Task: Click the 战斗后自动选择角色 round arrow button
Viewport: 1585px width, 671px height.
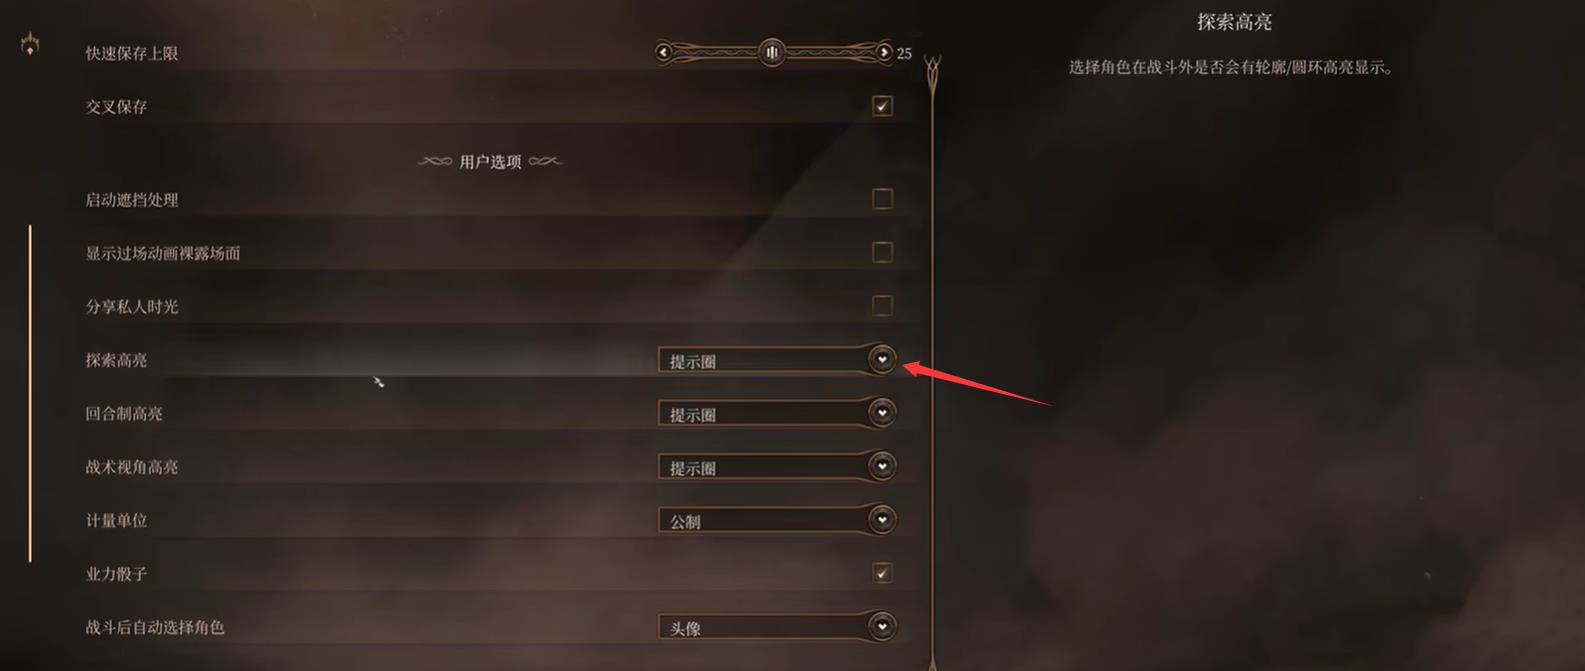Action: pos(882,627)
